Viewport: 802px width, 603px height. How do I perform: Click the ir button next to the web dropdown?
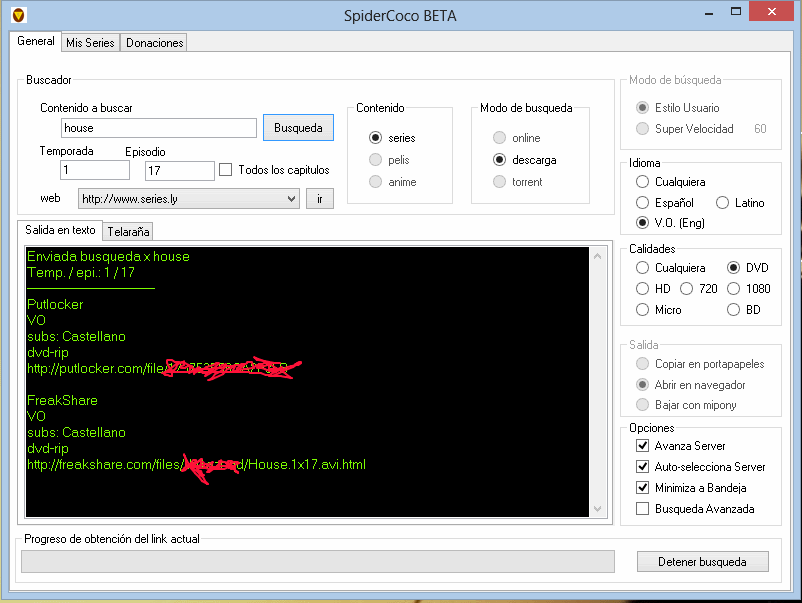point(319,198)
